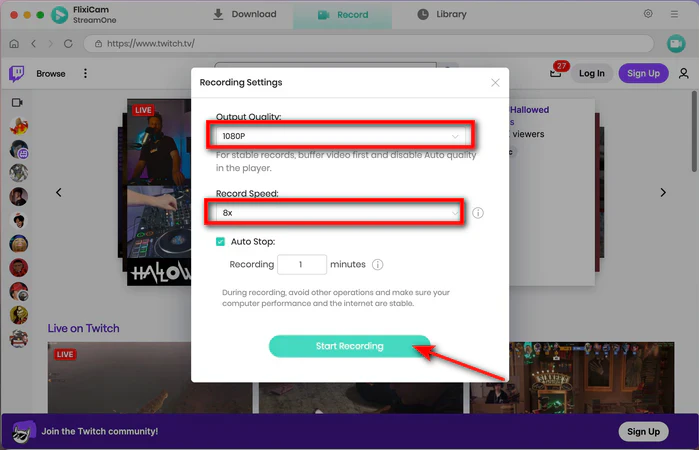699x450 pixels.
Task: Click the sixth channel avatar in the sidebar
Action: coord(19,244)
